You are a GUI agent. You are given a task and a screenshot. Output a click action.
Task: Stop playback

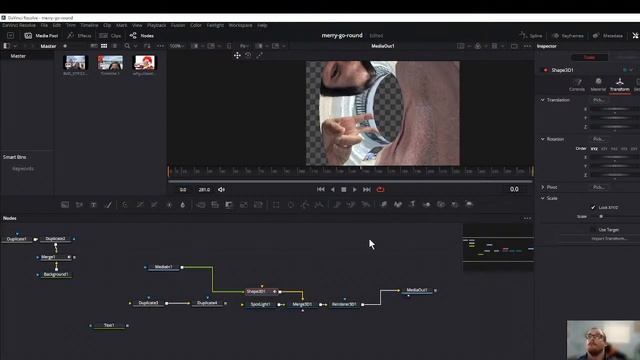click(344, 189)
